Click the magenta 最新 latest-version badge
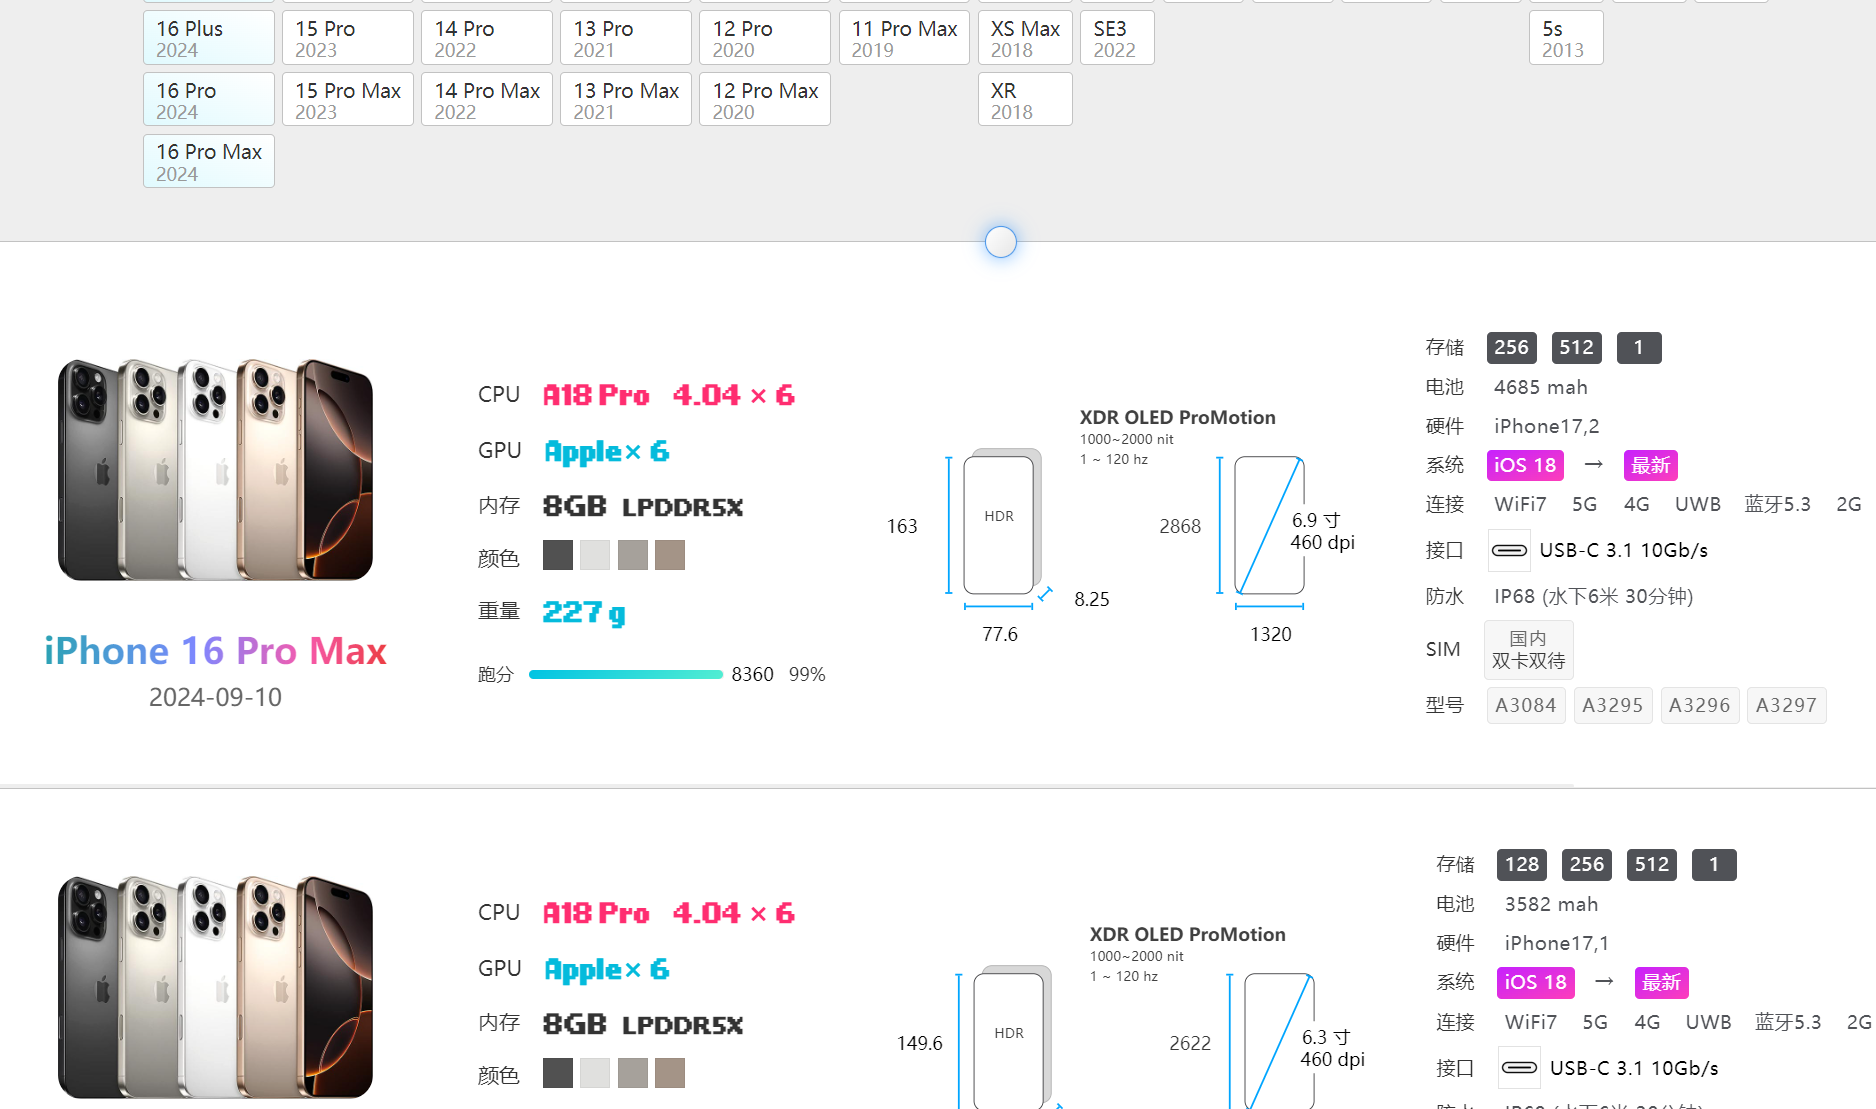 click(1650, 465)
